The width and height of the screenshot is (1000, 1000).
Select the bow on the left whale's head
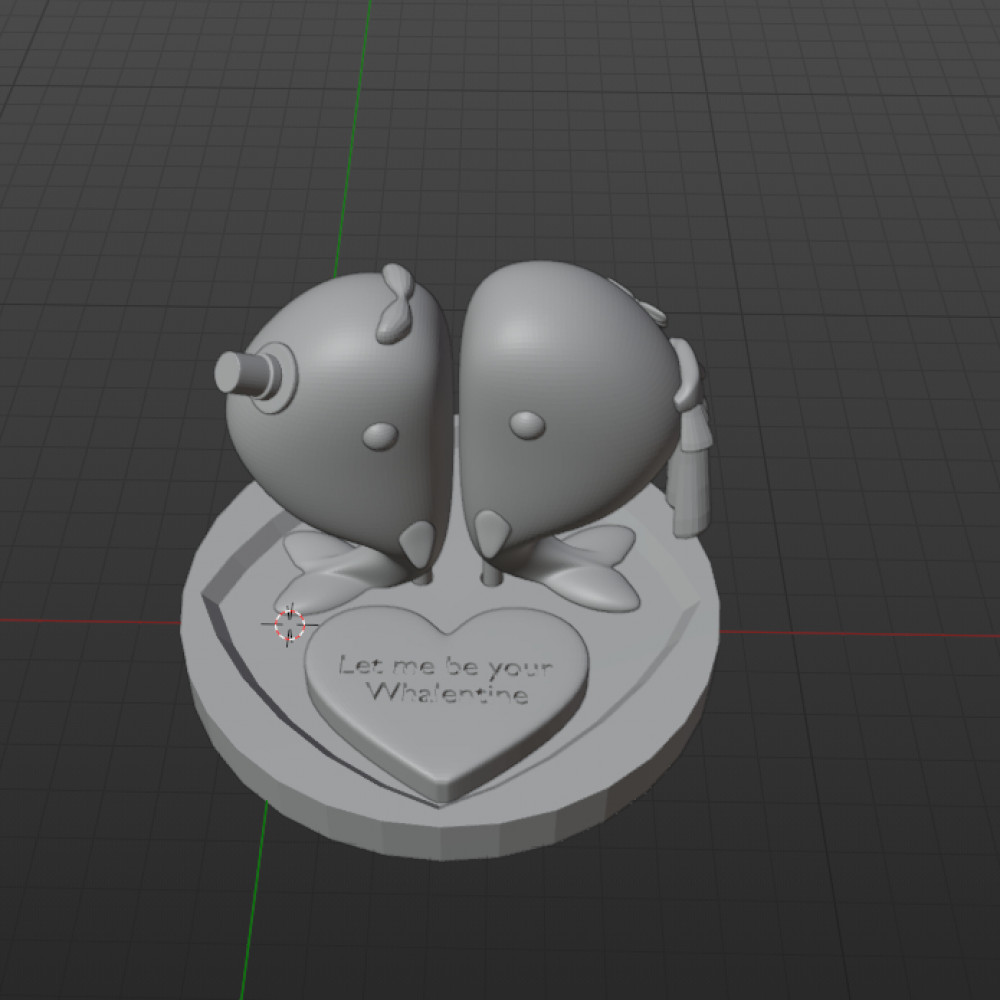(x=394, y=302)
